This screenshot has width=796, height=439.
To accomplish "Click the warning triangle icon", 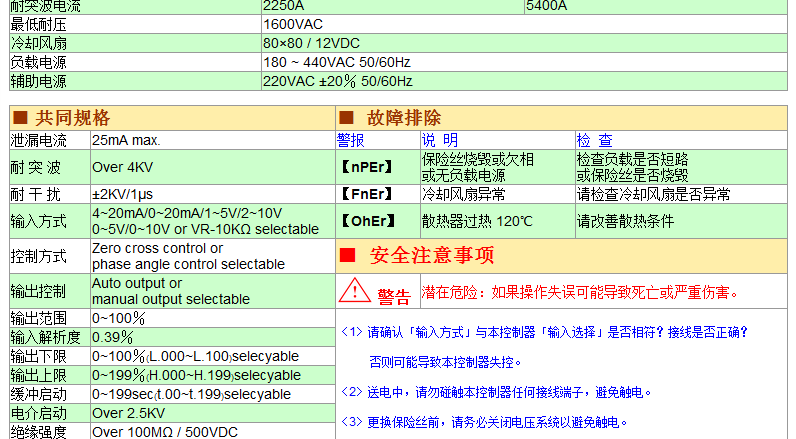I will [353, 291].
